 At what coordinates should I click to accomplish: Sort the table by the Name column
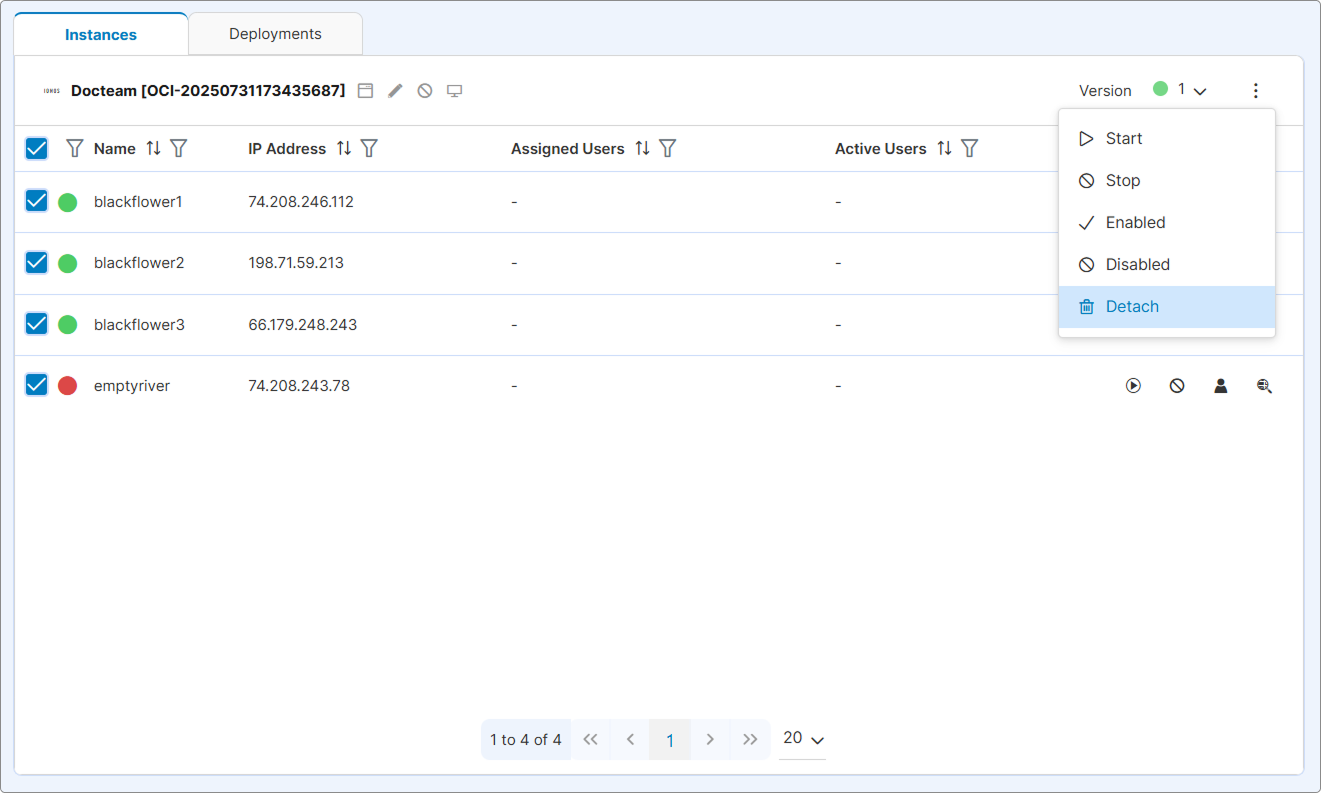[x=153, y=149]
